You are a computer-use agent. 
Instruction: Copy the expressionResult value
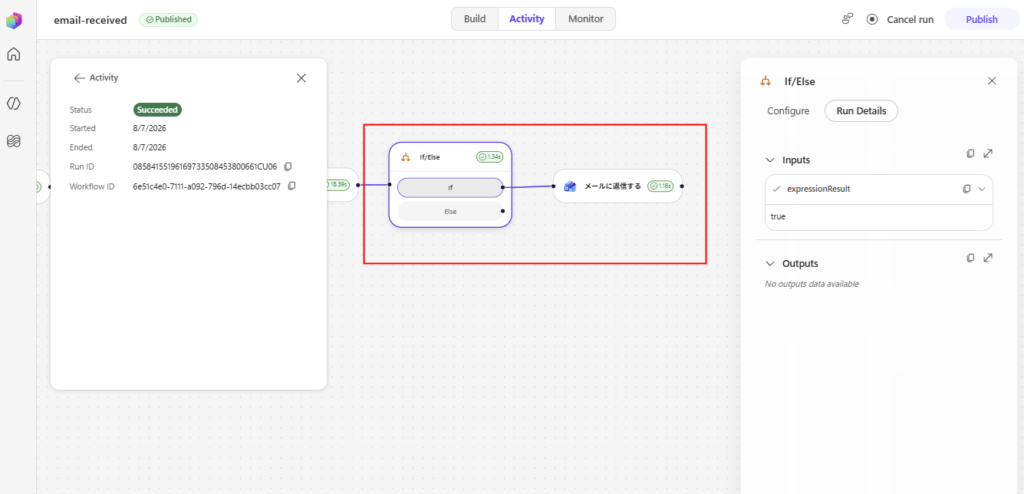tap(967, 189)
